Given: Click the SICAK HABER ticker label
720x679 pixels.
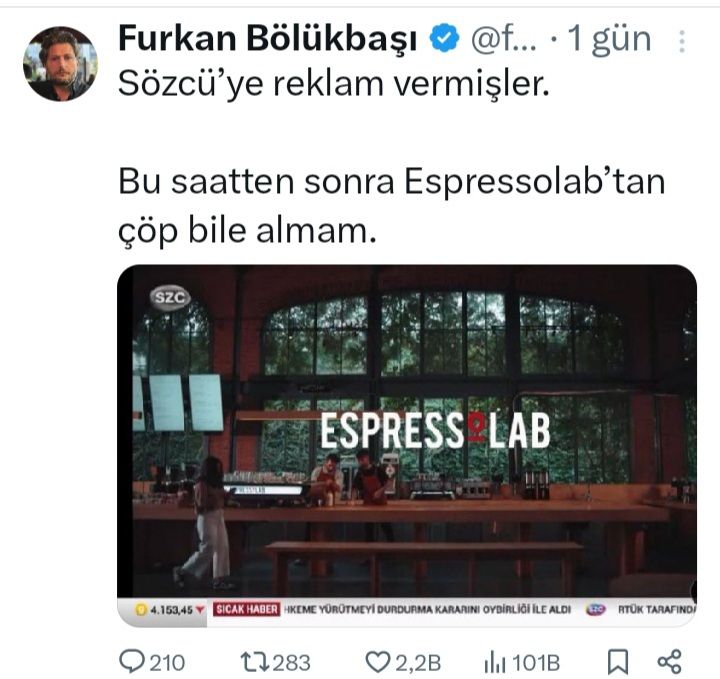Looking at the screenshot, I should click(247, 609).
